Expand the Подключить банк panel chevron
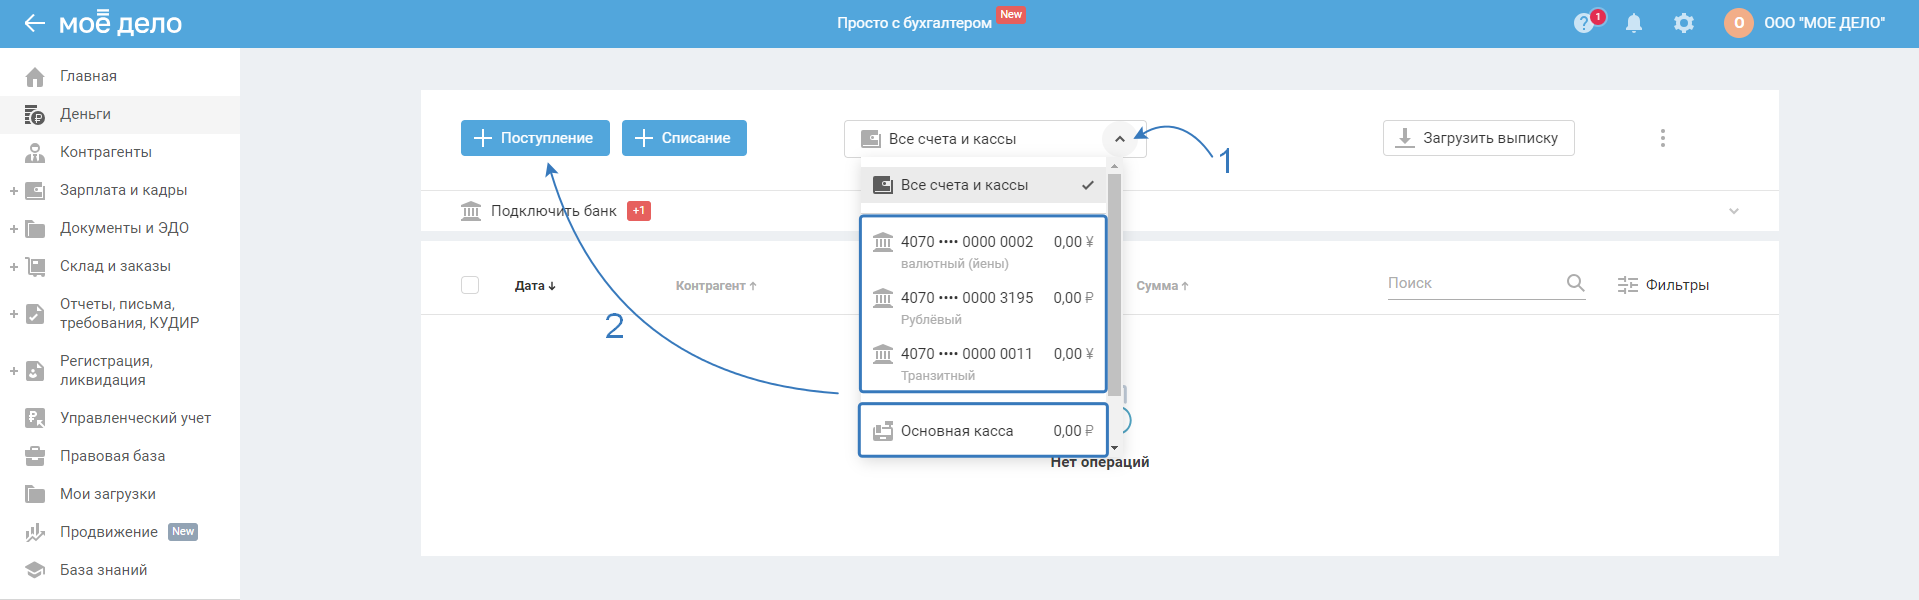The height and width of the screenshot is (600, 1919). click(x=1734, y=211)
